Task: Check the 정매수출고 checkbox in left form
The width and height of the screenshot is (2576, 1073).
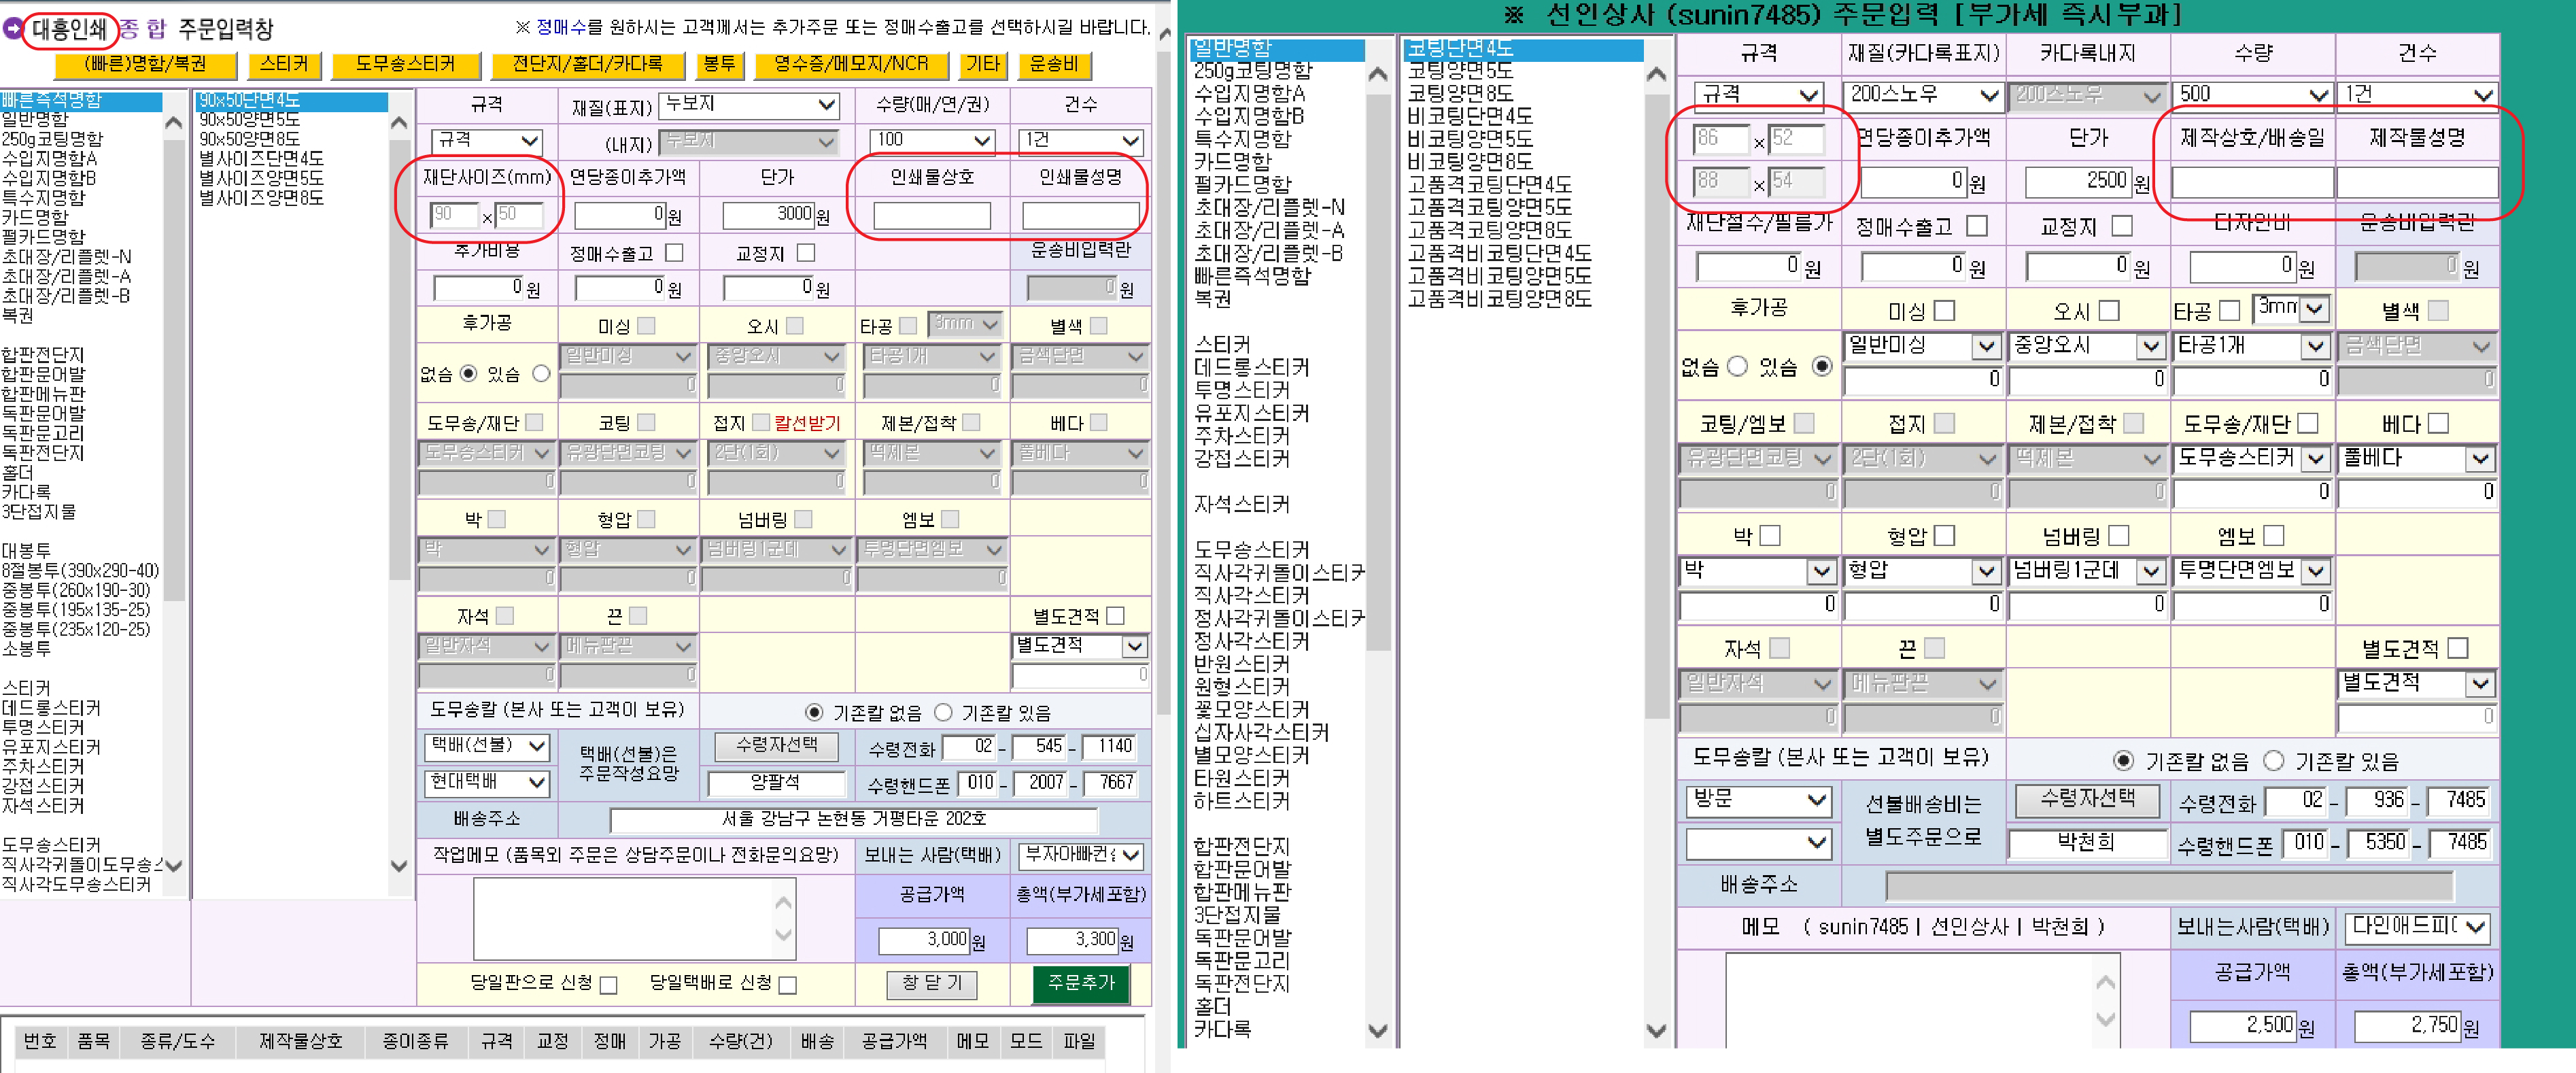Action: 674,253
